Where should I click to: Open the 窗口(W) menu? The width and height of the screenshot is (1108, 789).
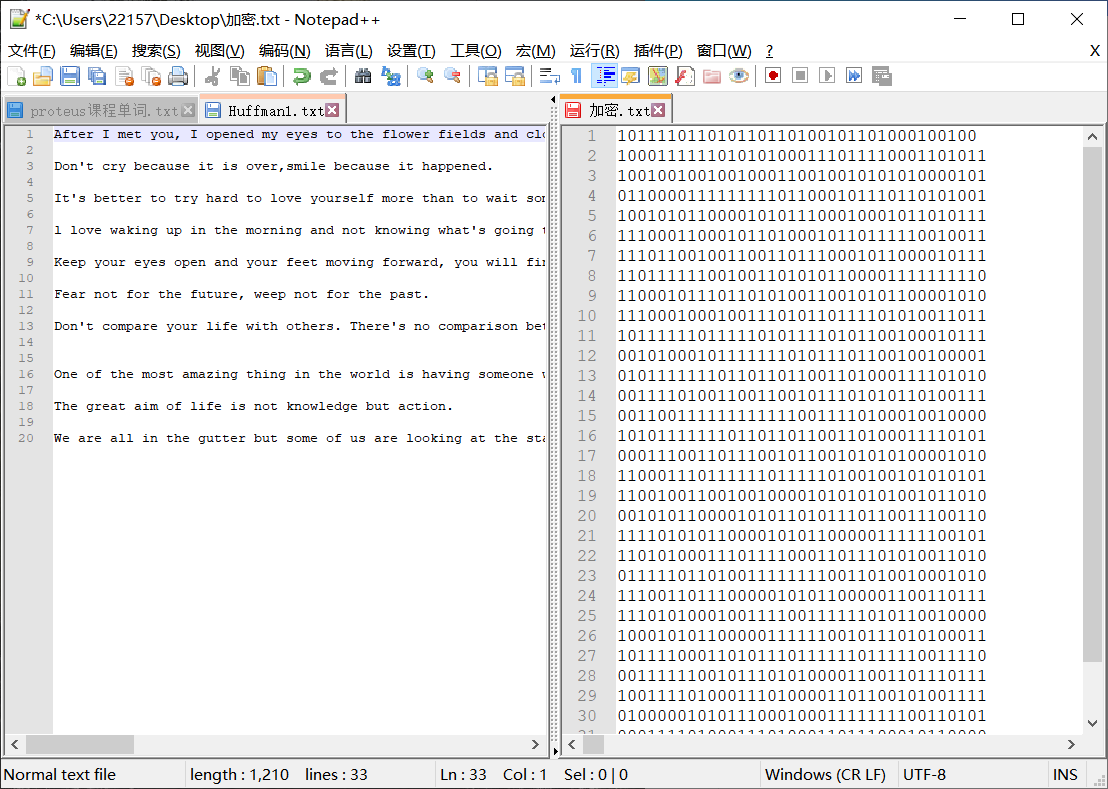click(724, 51)
